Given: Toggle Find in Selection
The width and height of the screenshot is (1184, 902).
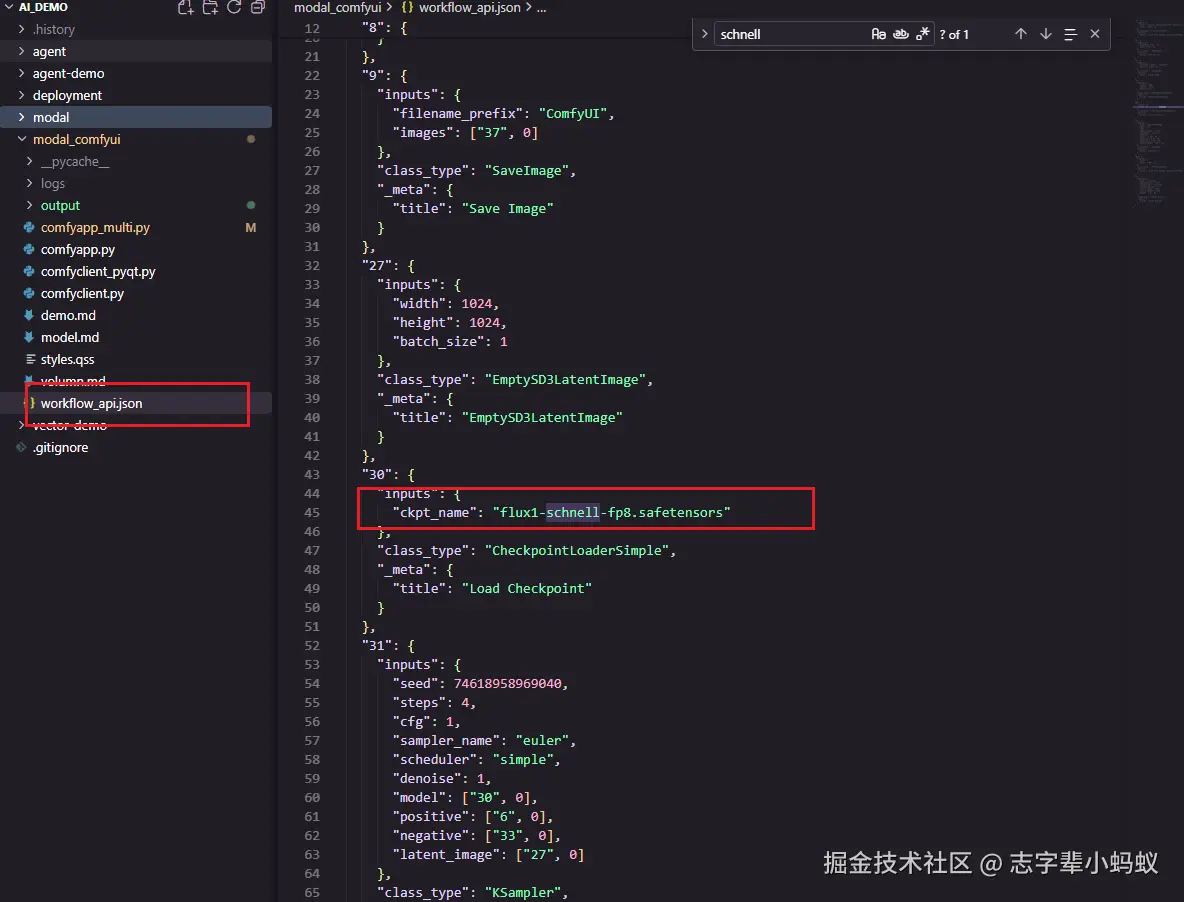Looking at the screenshot, I should [1070, 34].
